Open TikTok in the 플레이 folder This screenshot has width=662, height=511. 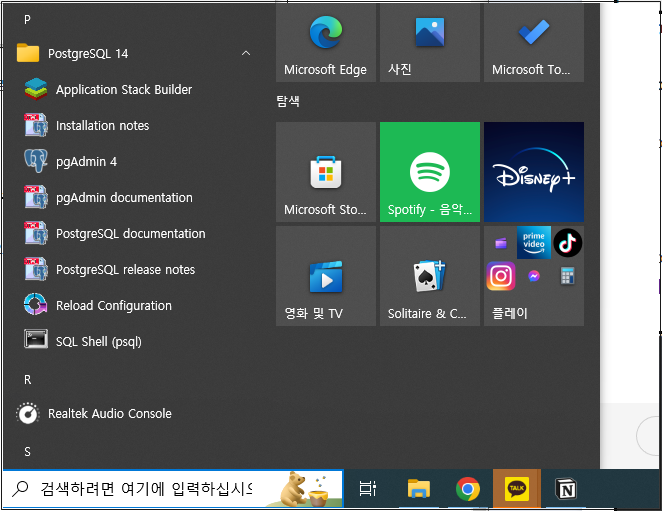point(567,242)
